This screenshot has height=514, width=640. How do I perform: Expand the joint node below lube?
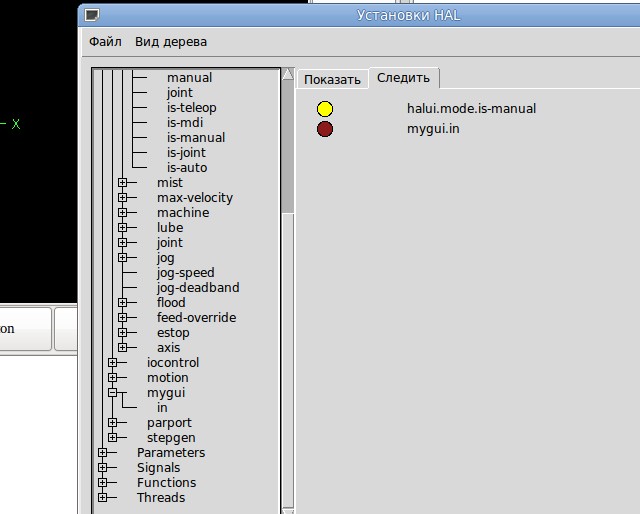pyautogui.click(x=122, y=243)
